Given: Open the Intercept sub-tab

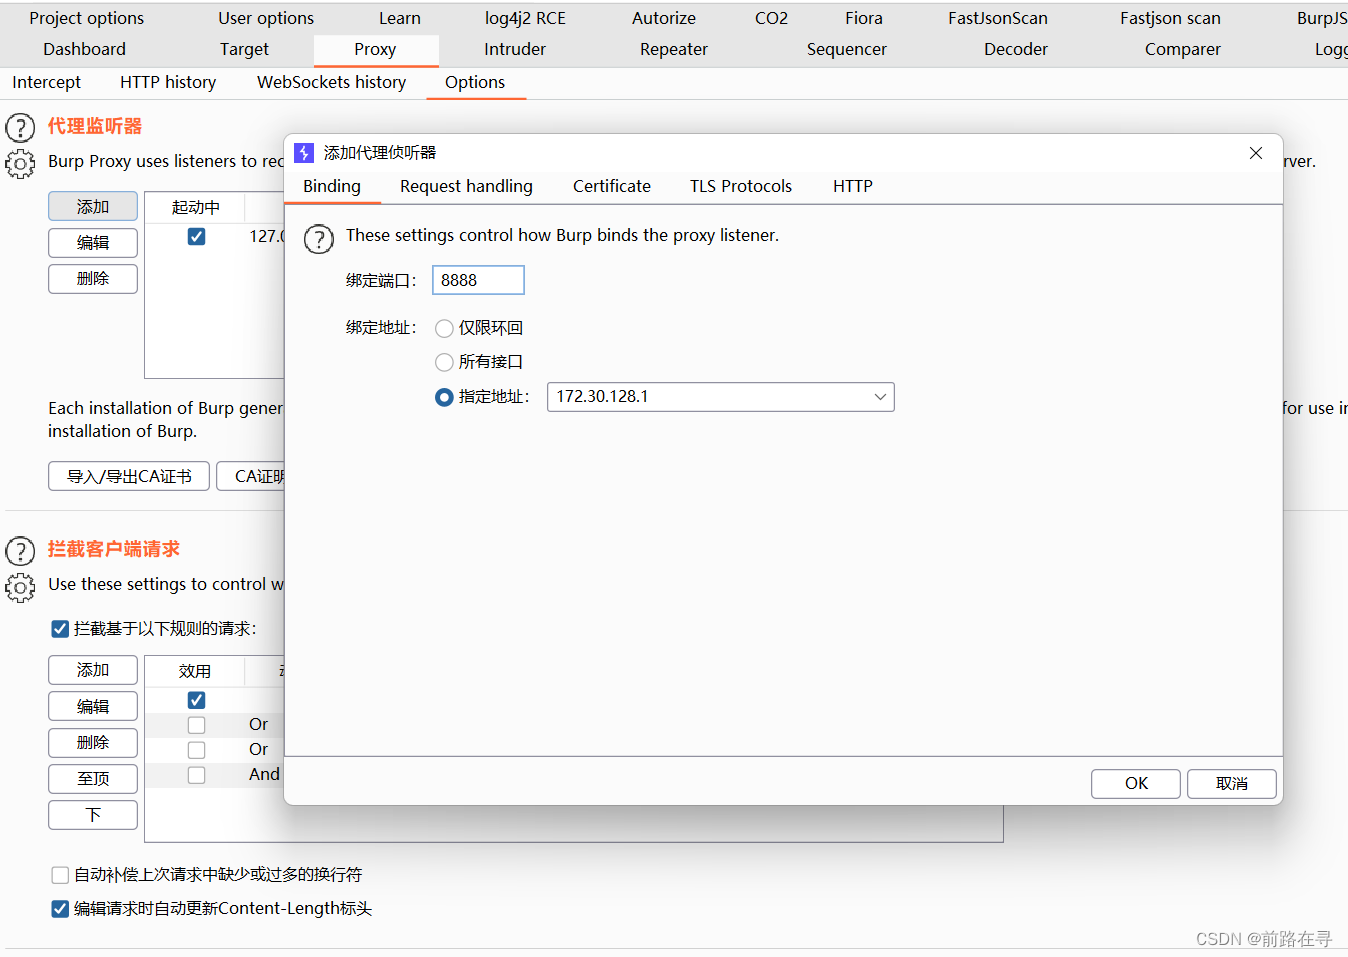Looking at the screenshot, I should coord(46,82).
